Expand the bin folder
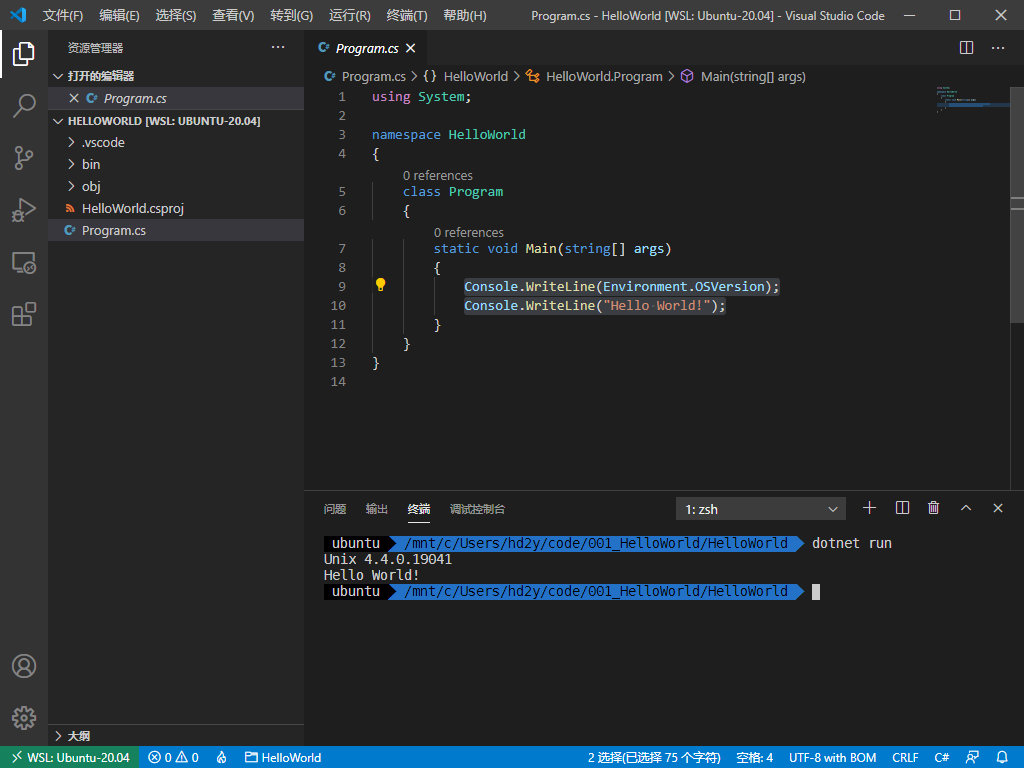Image resolution: width=1024 pixels, height=768 pixels. 177,165
